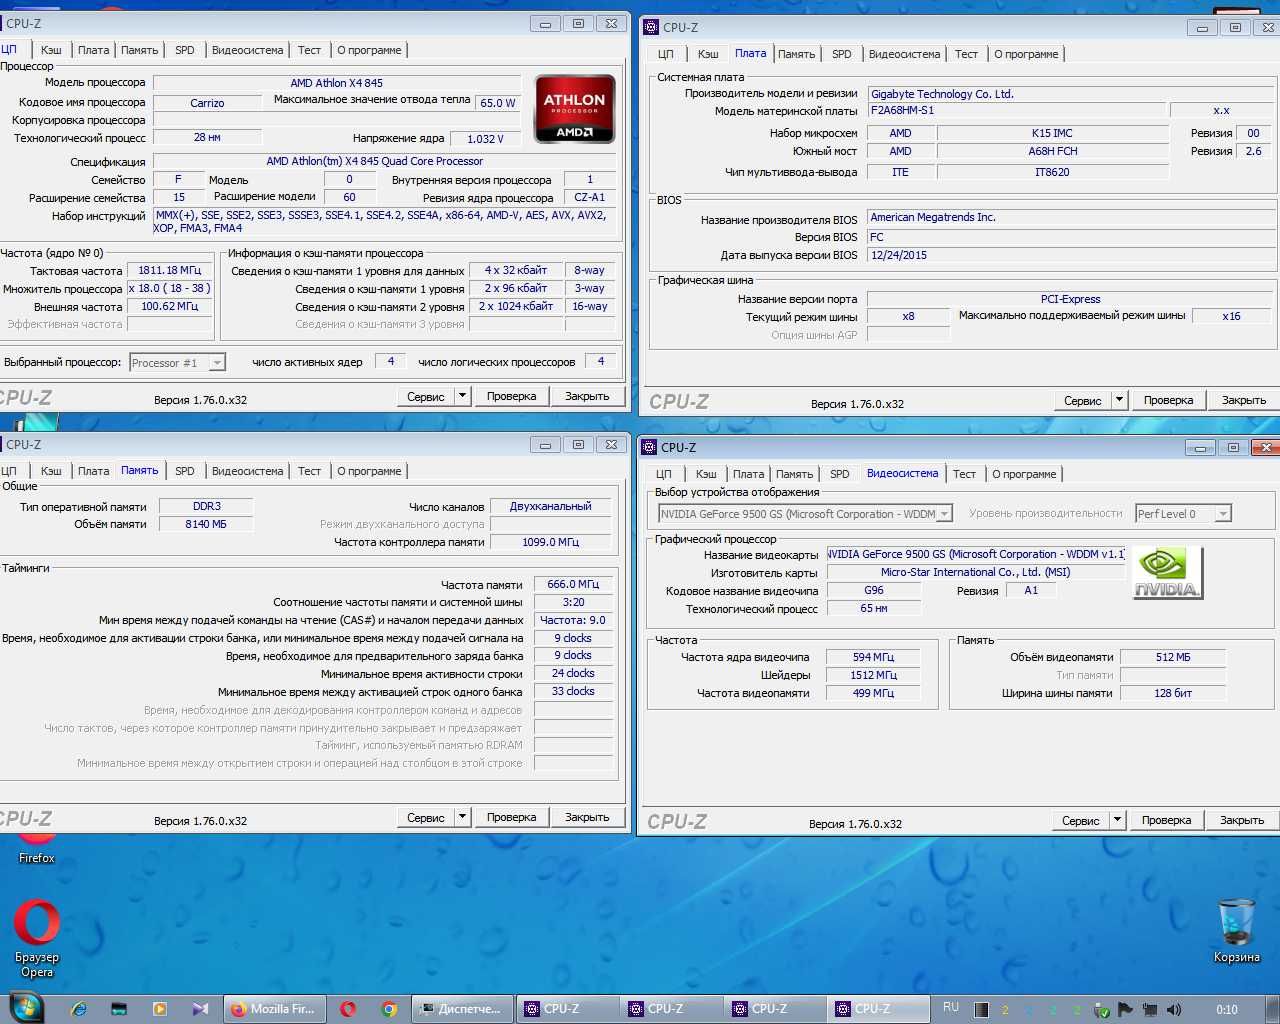Click the Opera icon in taskbar
The height and width of the screenshot is (1024, 1280).
348,1009
